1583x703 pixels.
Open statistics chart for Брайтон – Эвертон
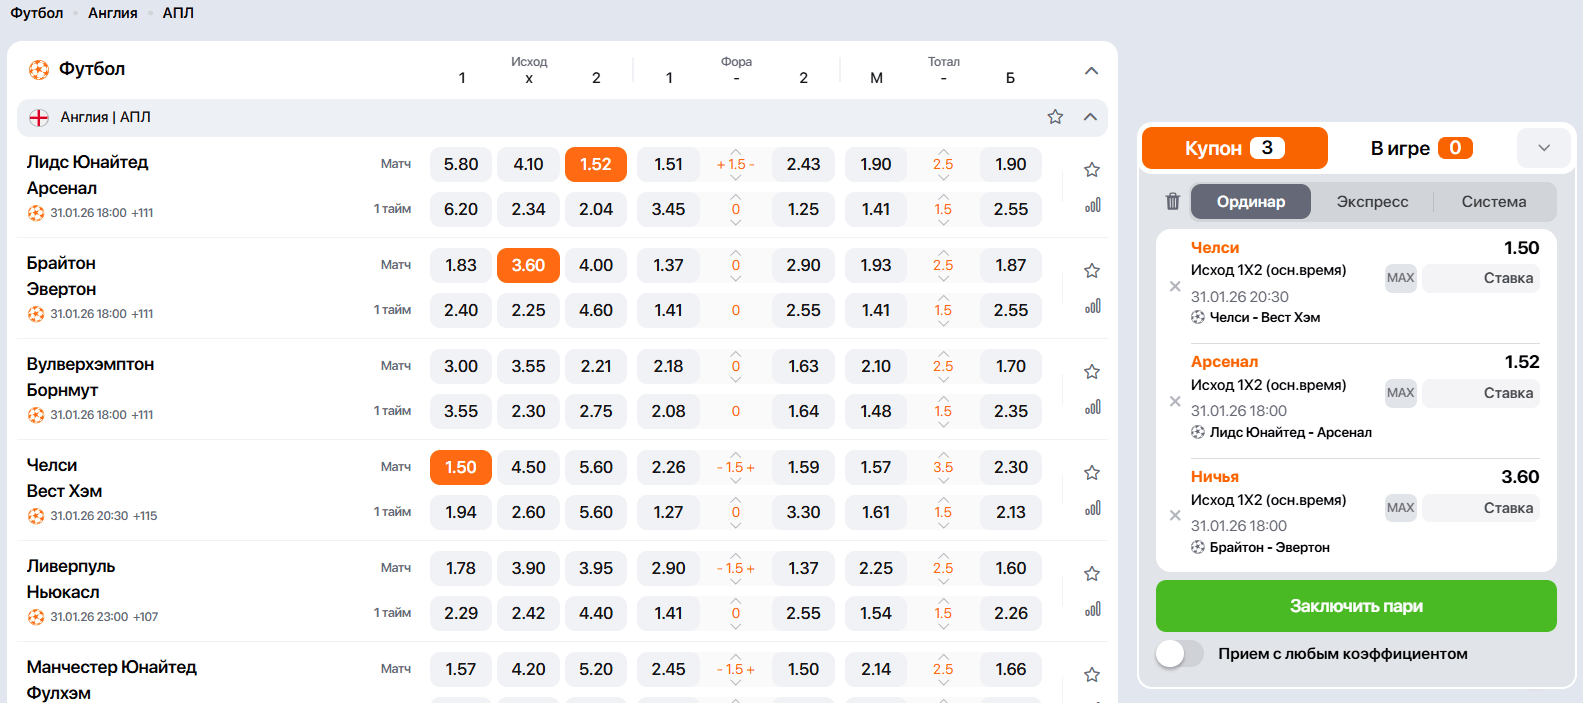(1092, 306)
